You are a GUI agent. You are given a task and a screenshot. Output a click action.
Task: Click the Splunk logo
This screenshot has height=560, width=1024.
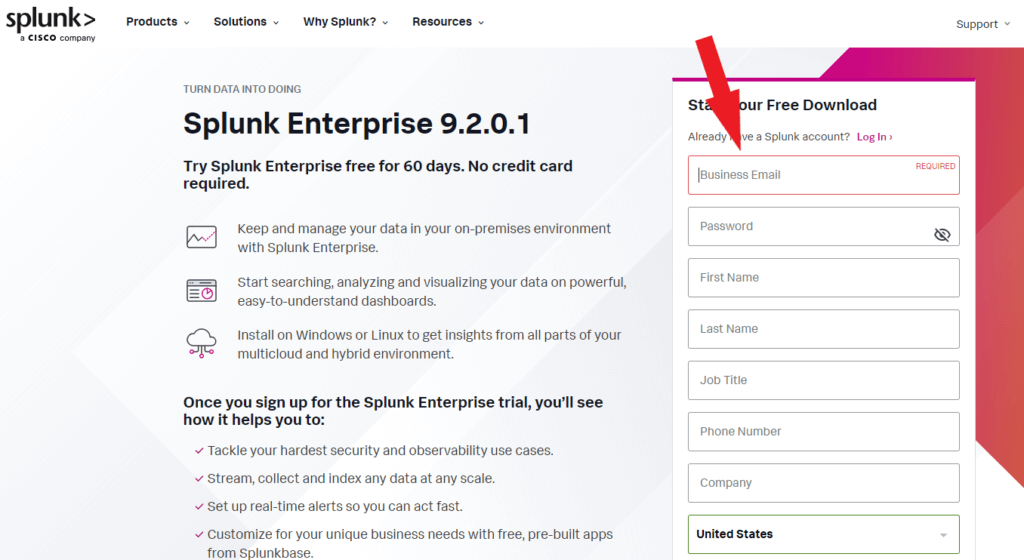coord(51,24)
